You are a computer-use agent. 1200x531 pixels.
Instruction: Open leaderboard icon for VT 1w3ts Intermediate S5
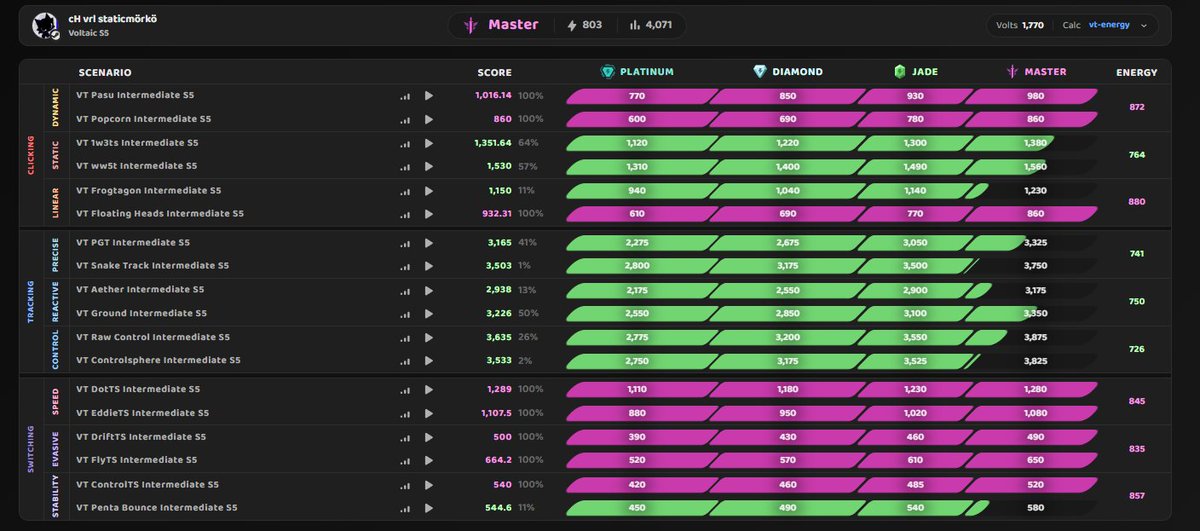click(405, 143)
